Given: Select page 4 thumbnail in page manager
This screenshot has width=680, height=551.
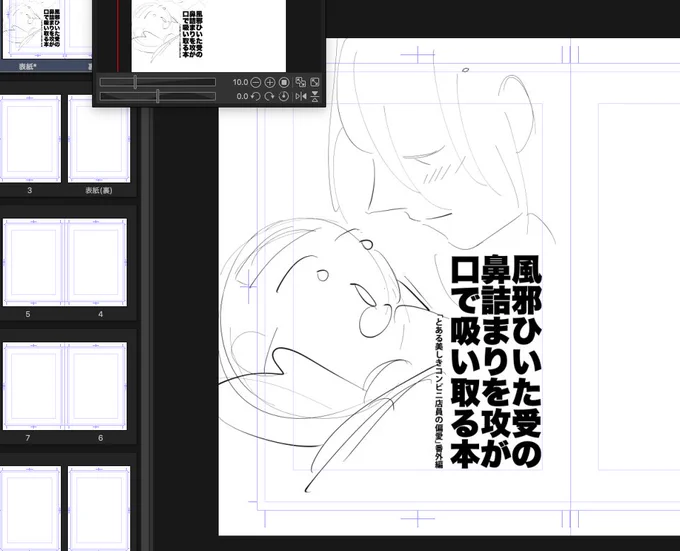Looking at the screenshot, I should (x=96, y=263).
